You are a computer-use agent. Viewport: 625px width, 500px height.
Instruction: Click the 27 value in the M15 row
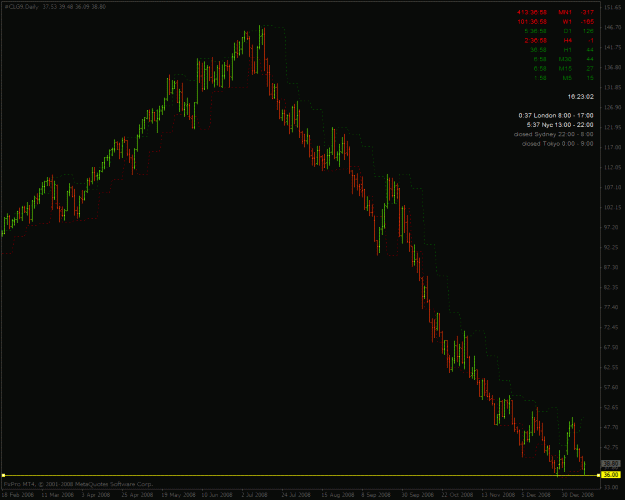click(x=590, y=69)
